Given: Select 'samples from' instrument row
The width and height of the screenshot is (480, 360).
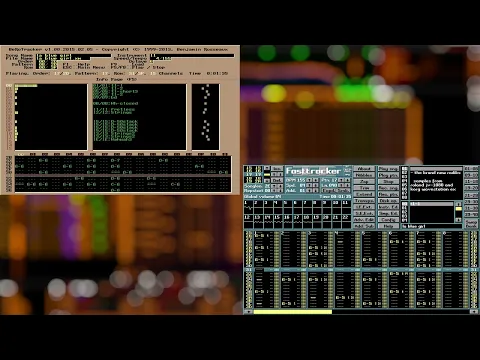Looking at the screenshot, I should 436,181.
